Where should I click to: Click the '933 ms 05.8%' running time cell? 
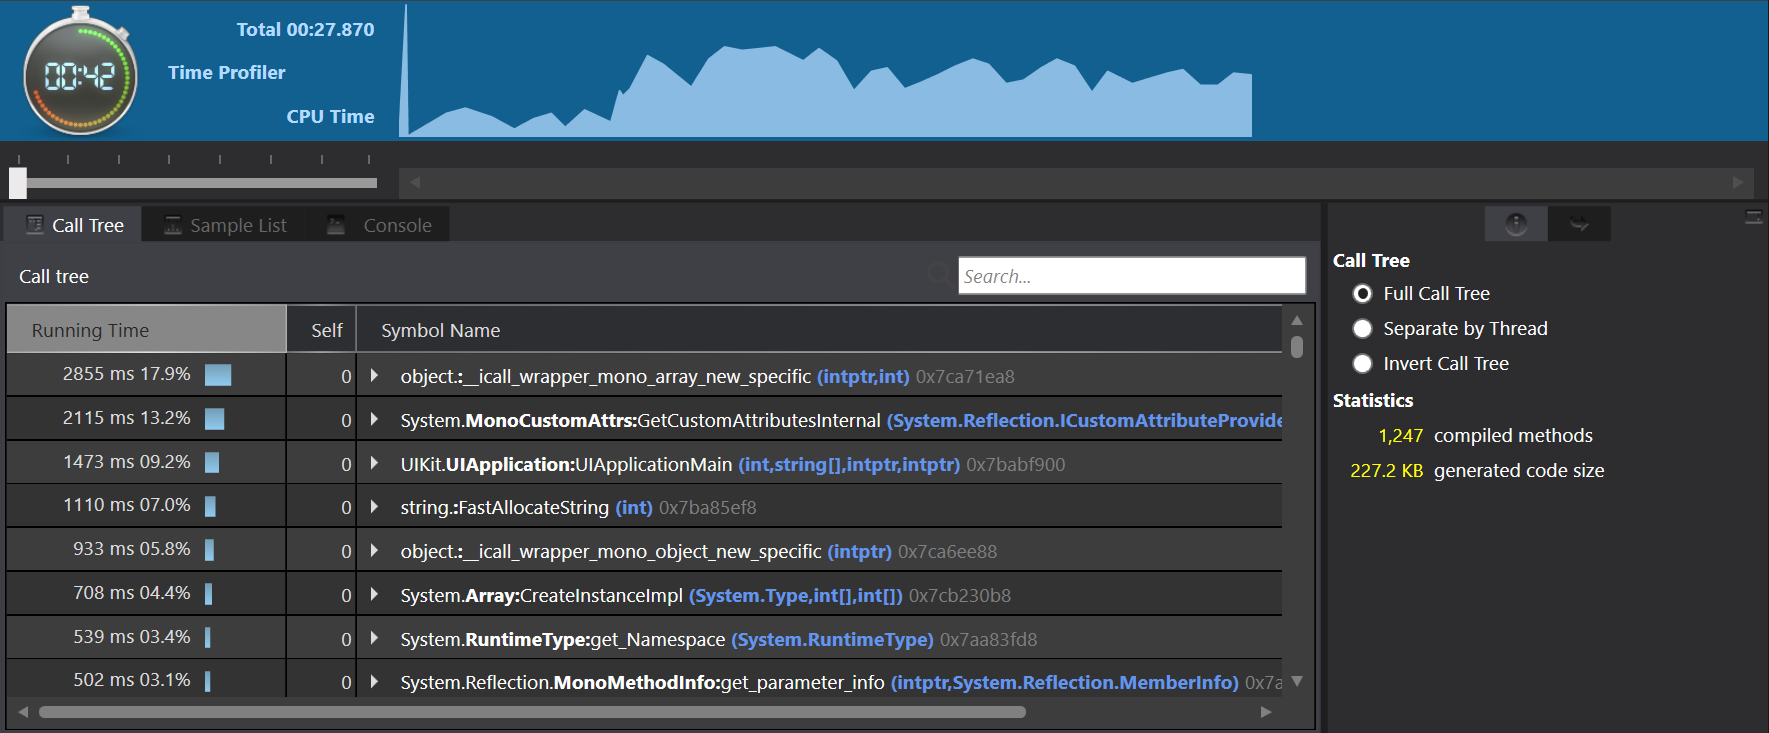pos(146,550)
